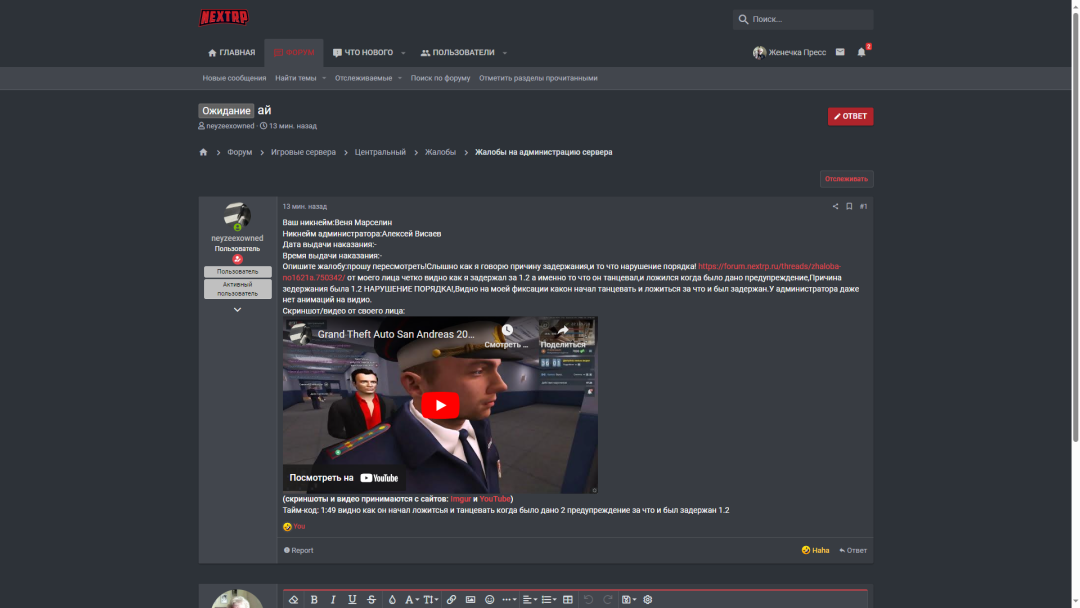Screen dimensions: 1080x608
Task: Open the ПОЛЬЗОВАТЕЛИ tab
Action: pyautogui.click(x=457, y=52)
